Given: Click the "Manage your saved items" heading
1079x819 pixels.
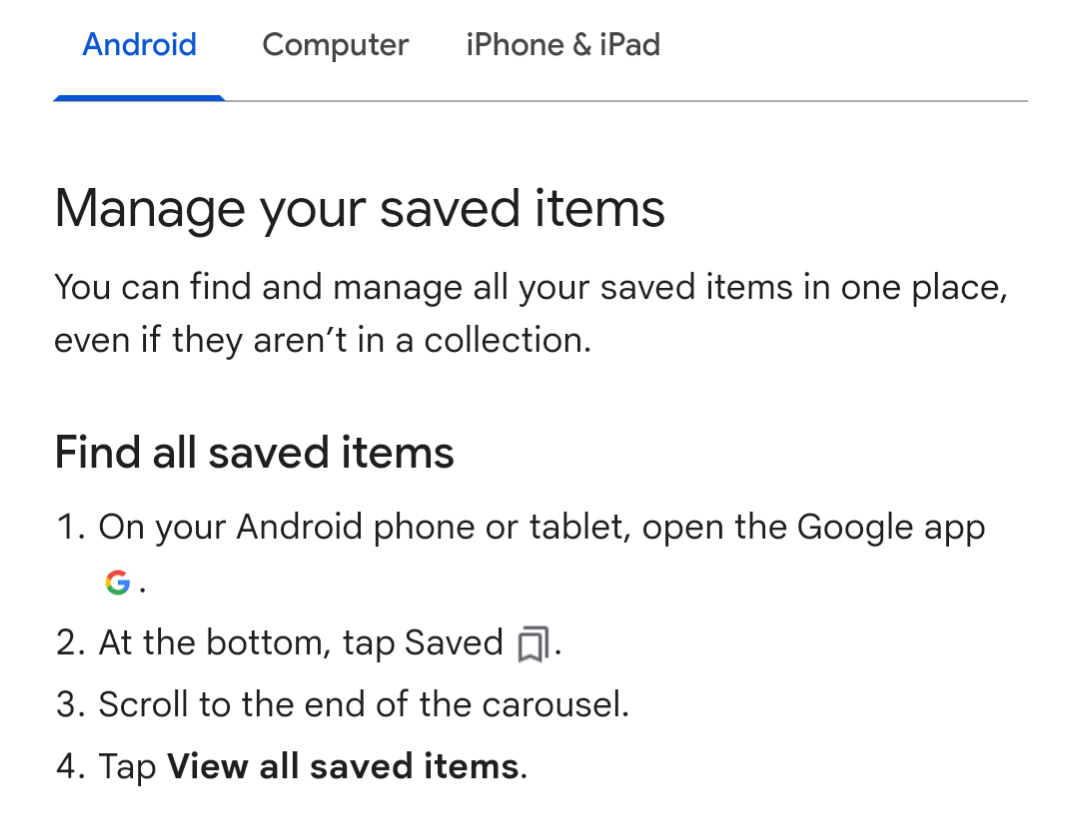Looking at the screenshot, I should tap(360, 209).
